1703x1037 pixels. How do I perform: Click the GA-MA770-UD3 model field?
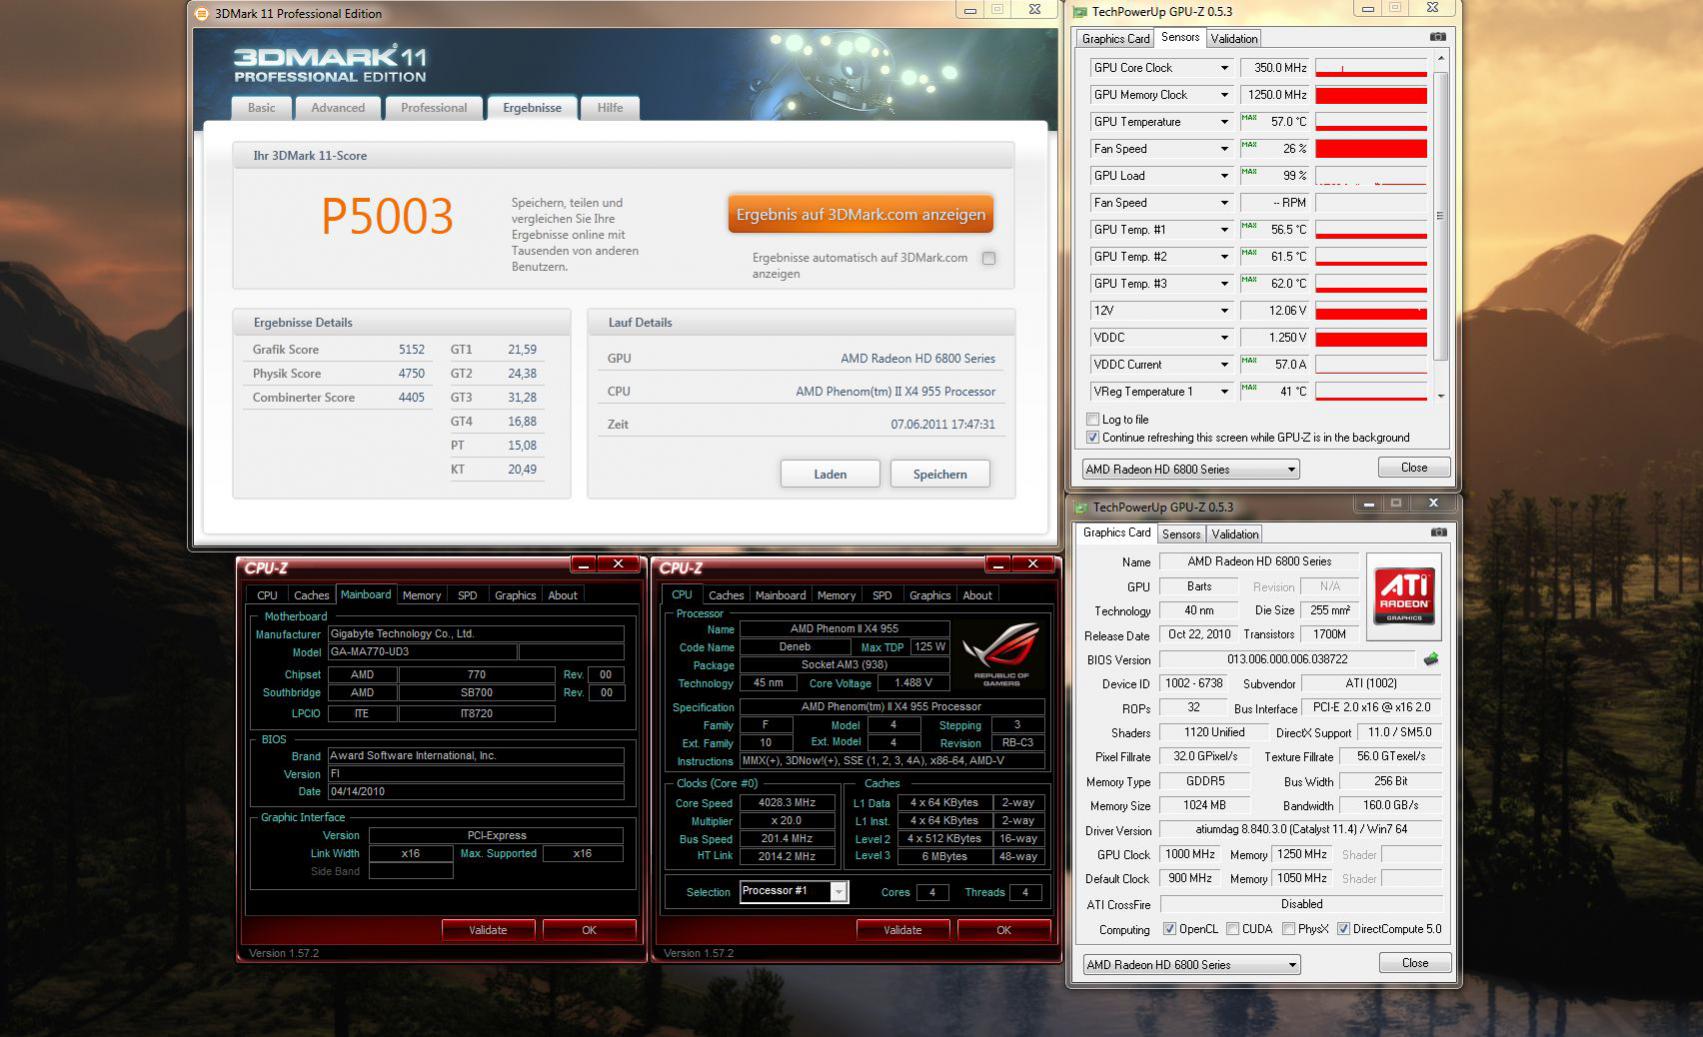[x=422, y=652]
